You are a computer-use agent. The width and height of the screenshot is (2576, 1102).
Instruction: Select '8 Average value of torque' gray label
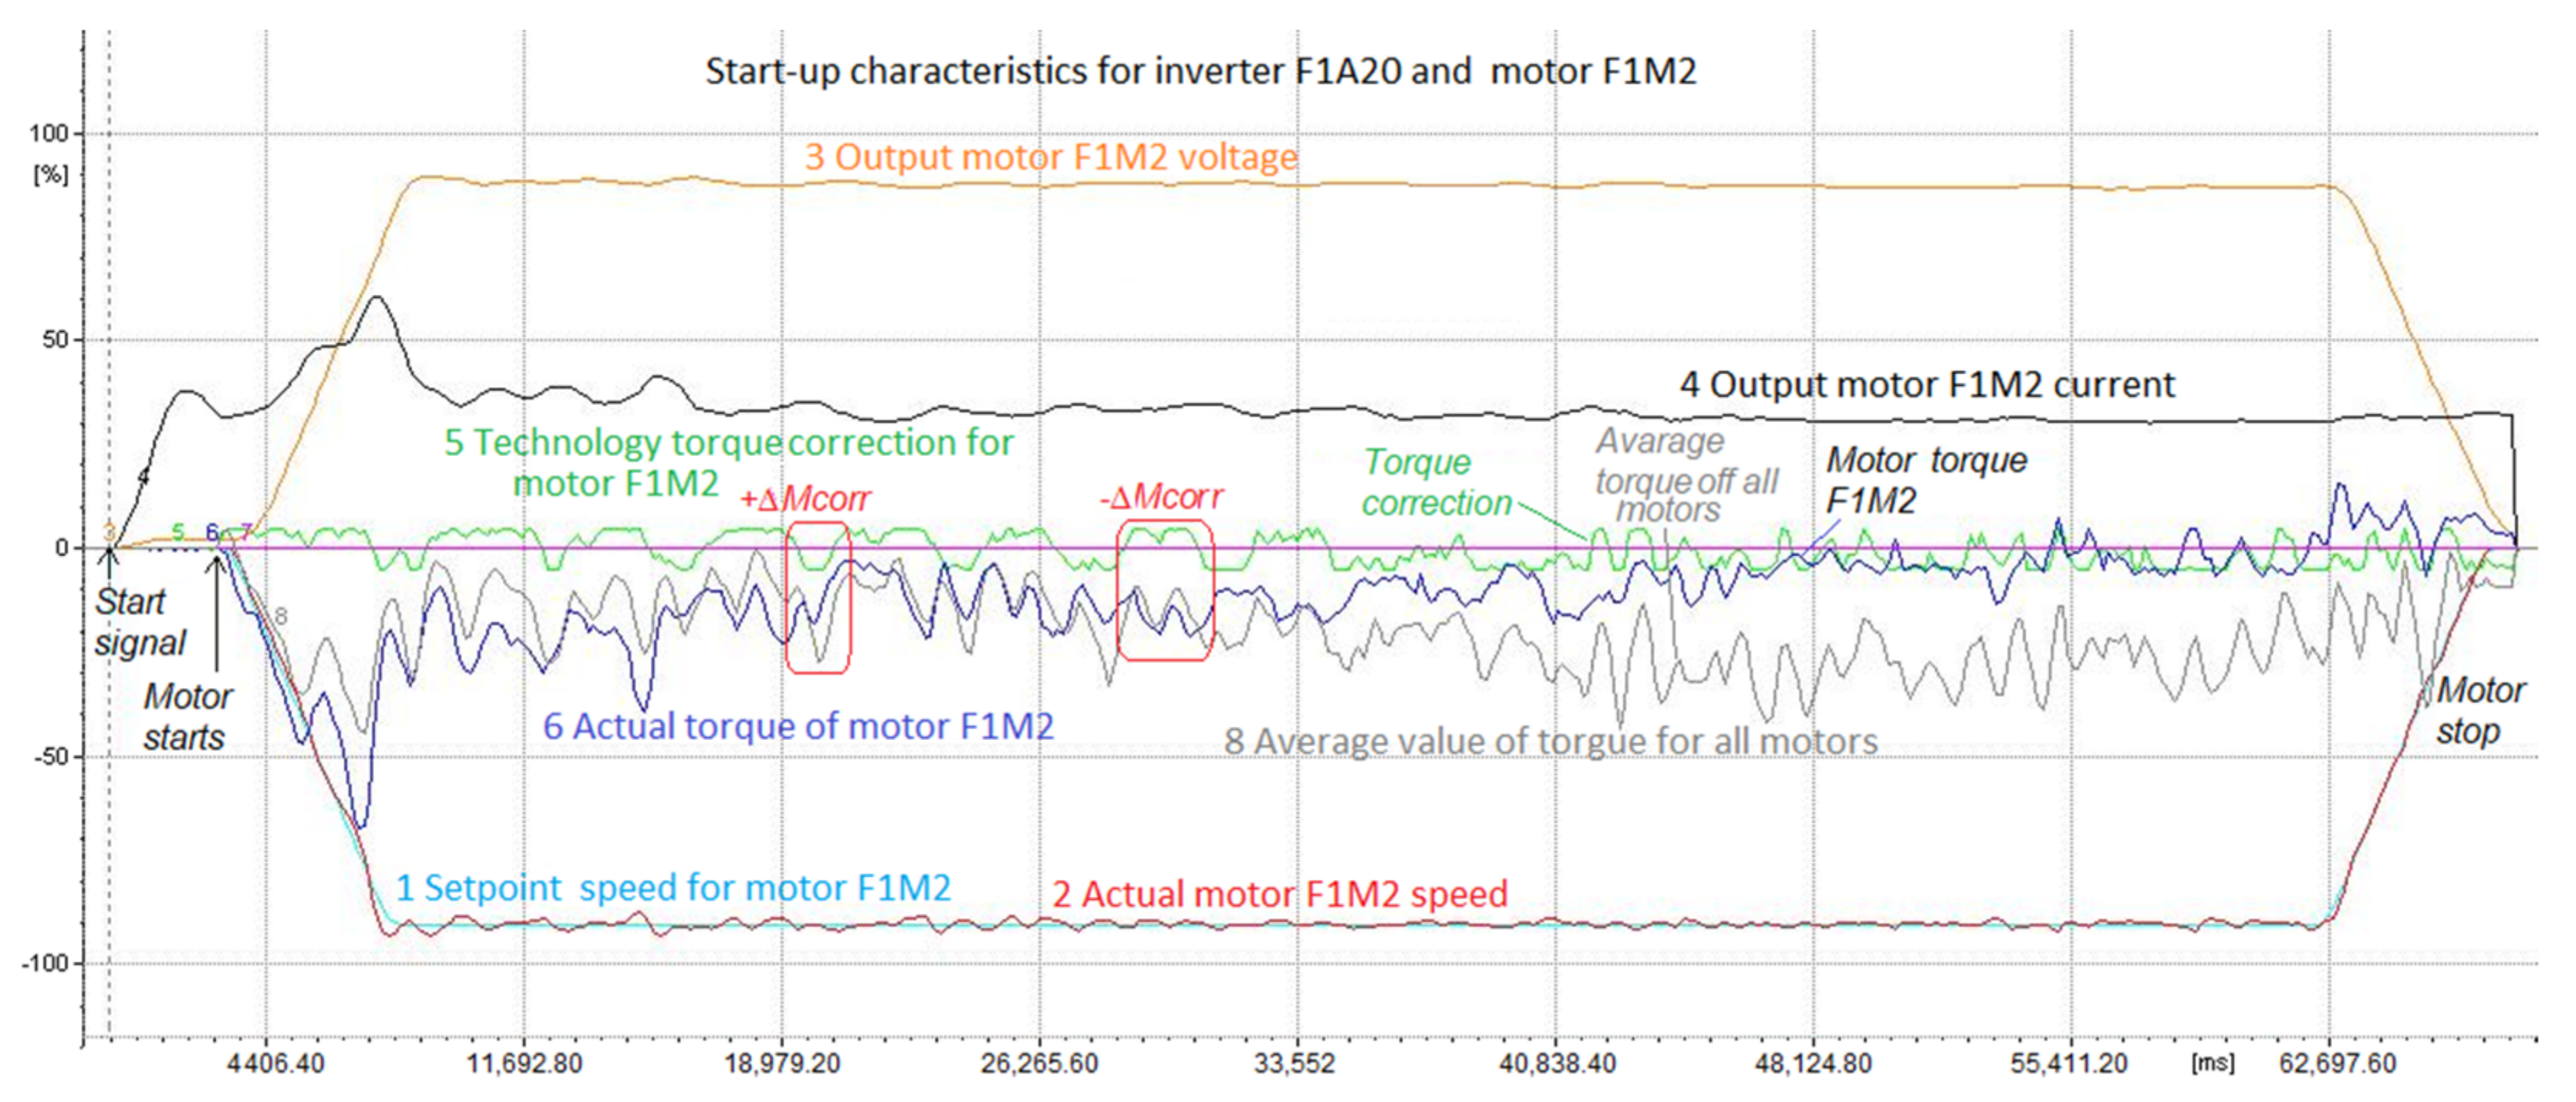tap(1550, 742)
